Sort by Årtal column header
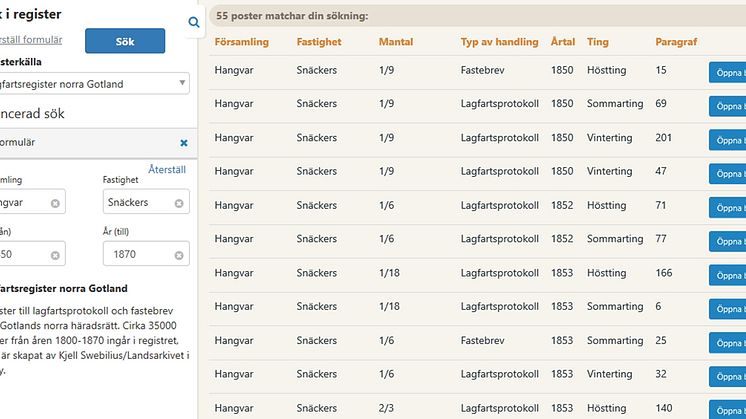This screenshot has width=746, height=419. [563, 42]
